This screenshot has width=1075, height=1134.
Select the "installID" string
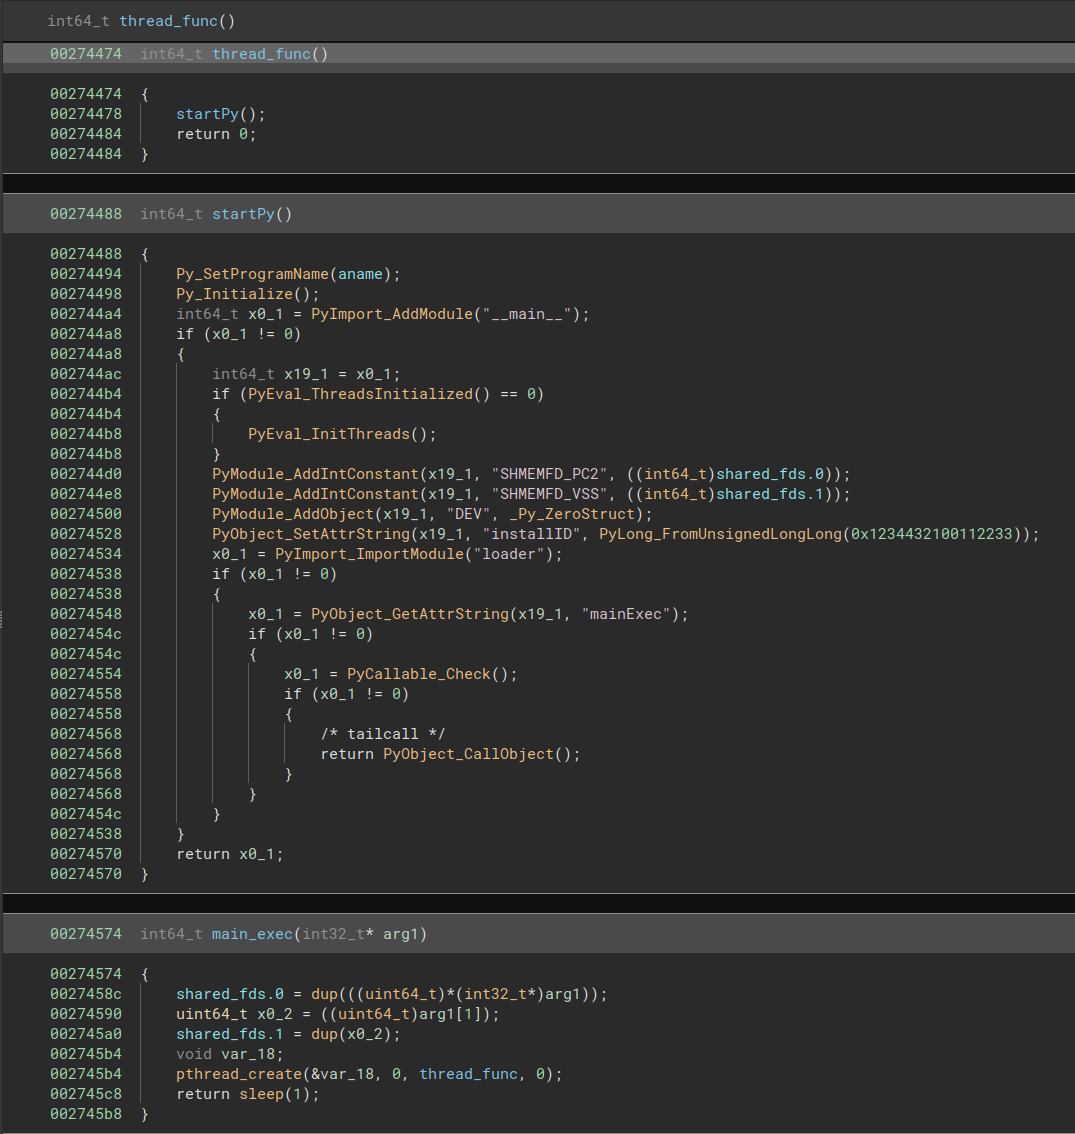coord(531,534)
